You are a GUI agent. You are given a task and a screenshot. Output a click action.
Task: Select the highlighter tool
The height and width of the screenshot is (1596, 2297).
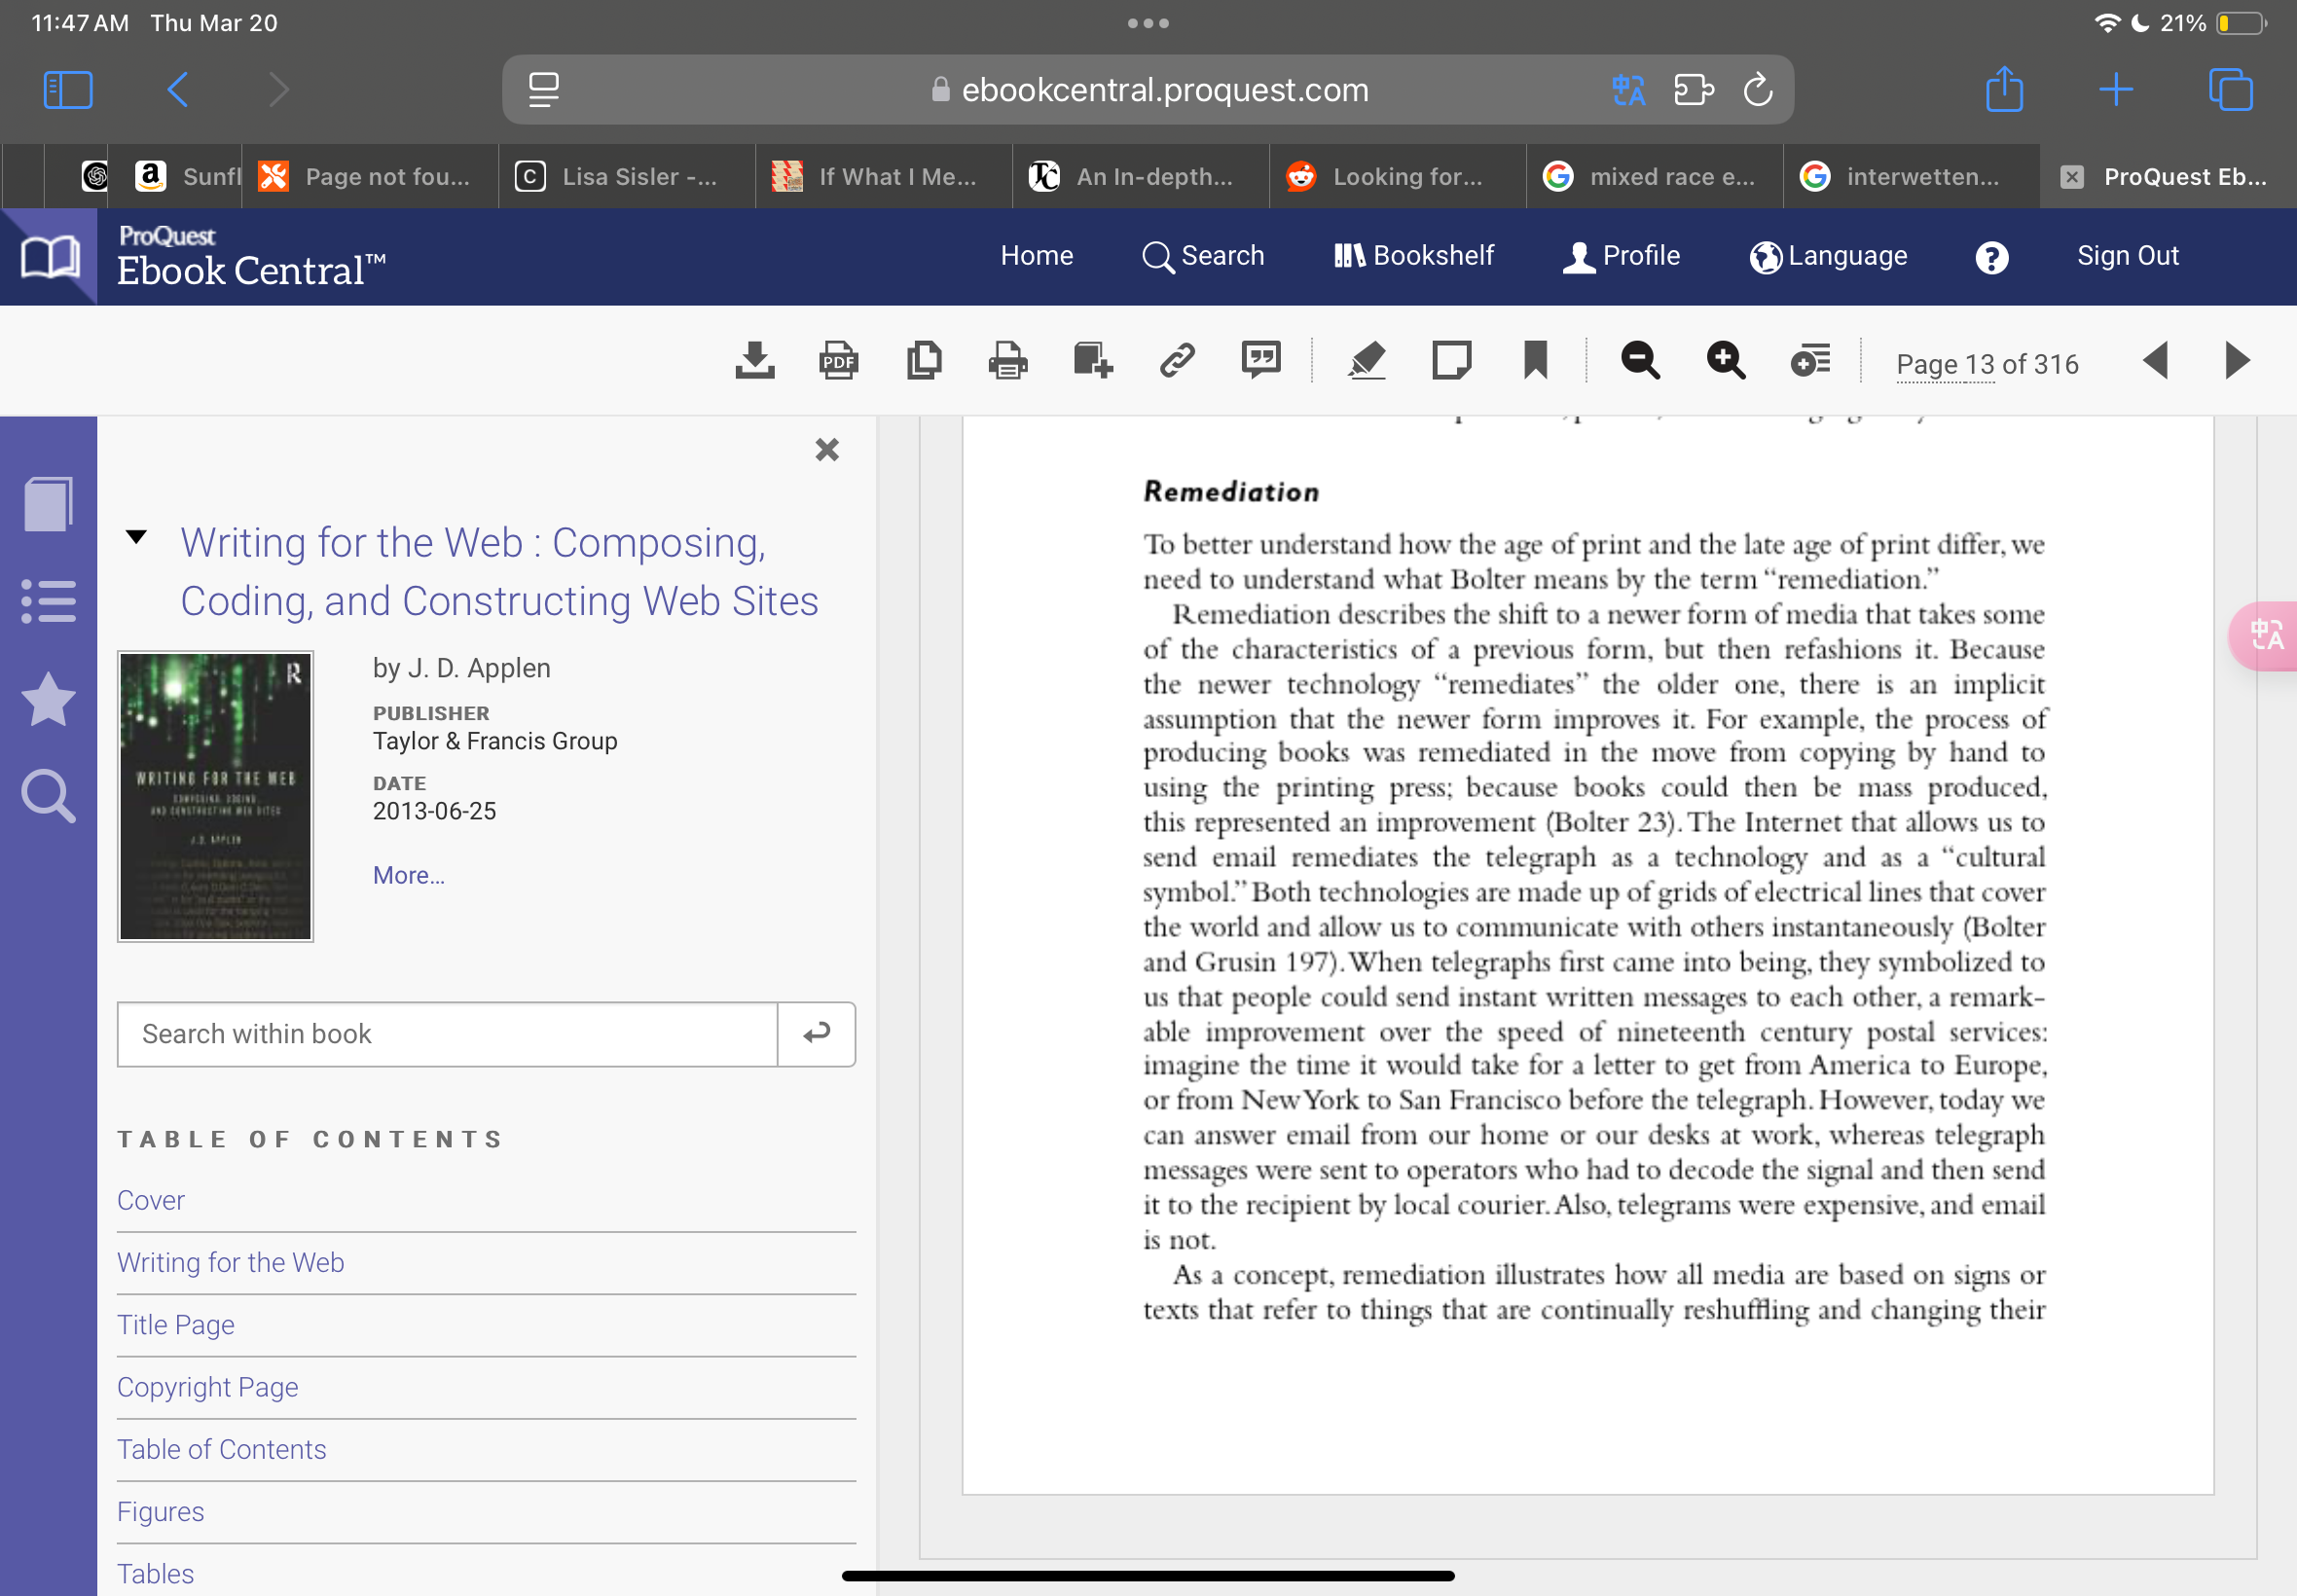[1367, 361]
